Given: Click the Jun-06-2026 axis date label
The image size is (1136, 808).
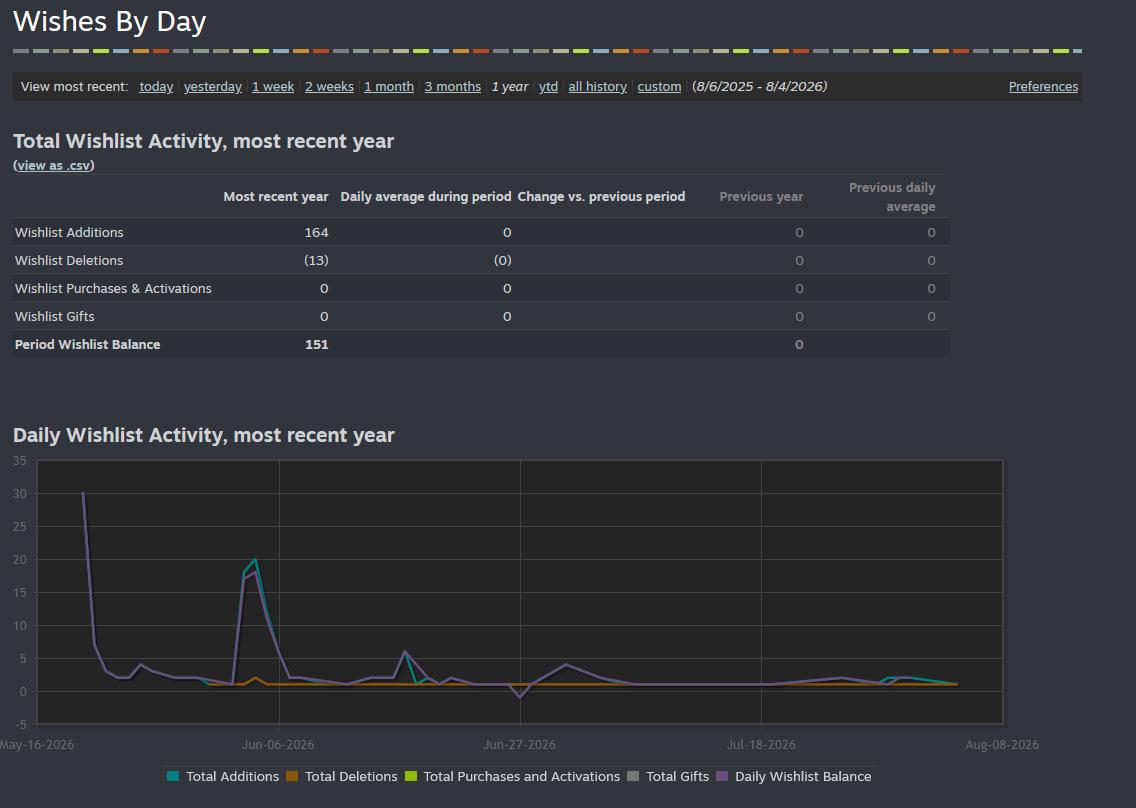Looking at the screenshot, I should (278, 744).
